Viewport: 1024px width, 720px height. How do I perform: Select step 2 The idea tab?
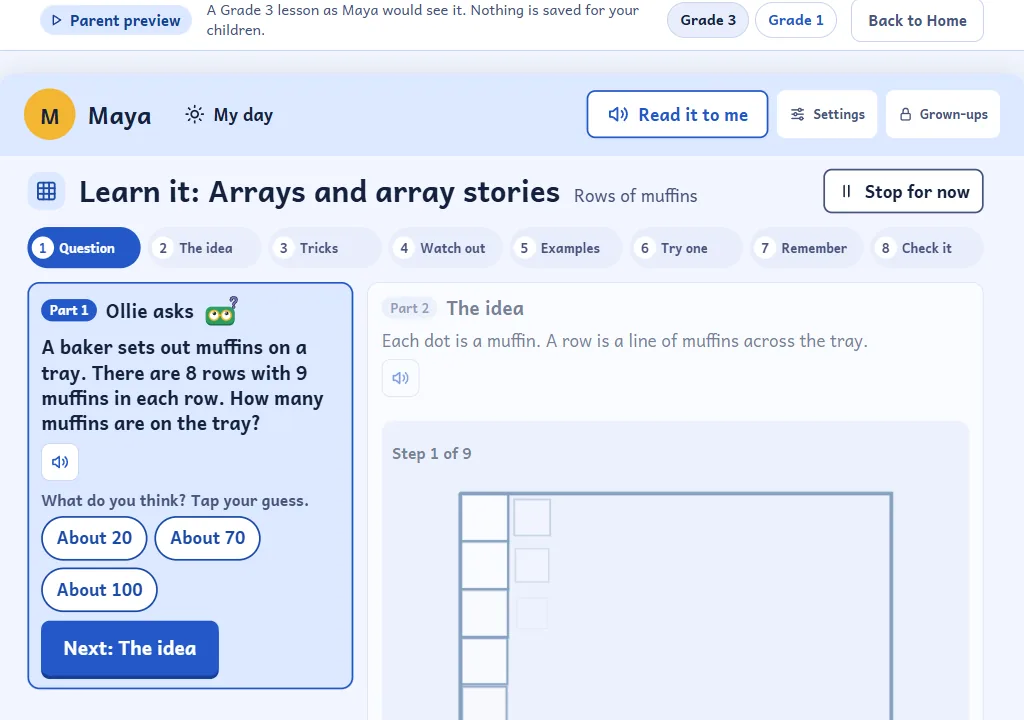coord(204,248)
